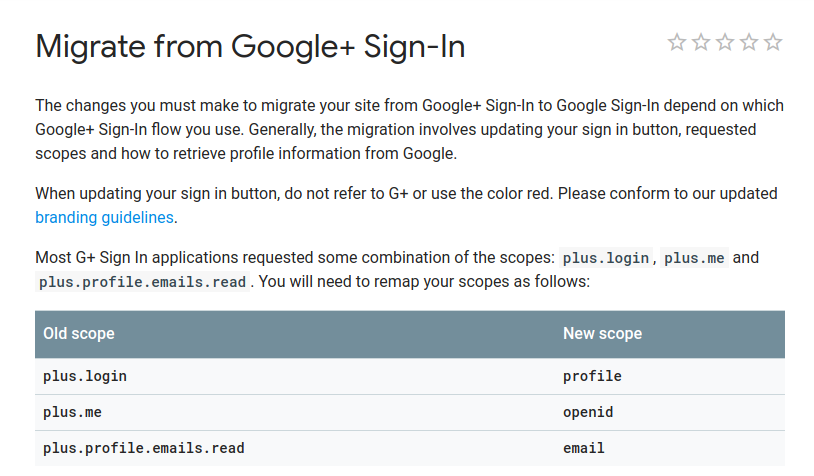Image resolution: width=814 pixels, height=476 pixels.
Task: Rate the page five stars
Action: tap(773, 42)
